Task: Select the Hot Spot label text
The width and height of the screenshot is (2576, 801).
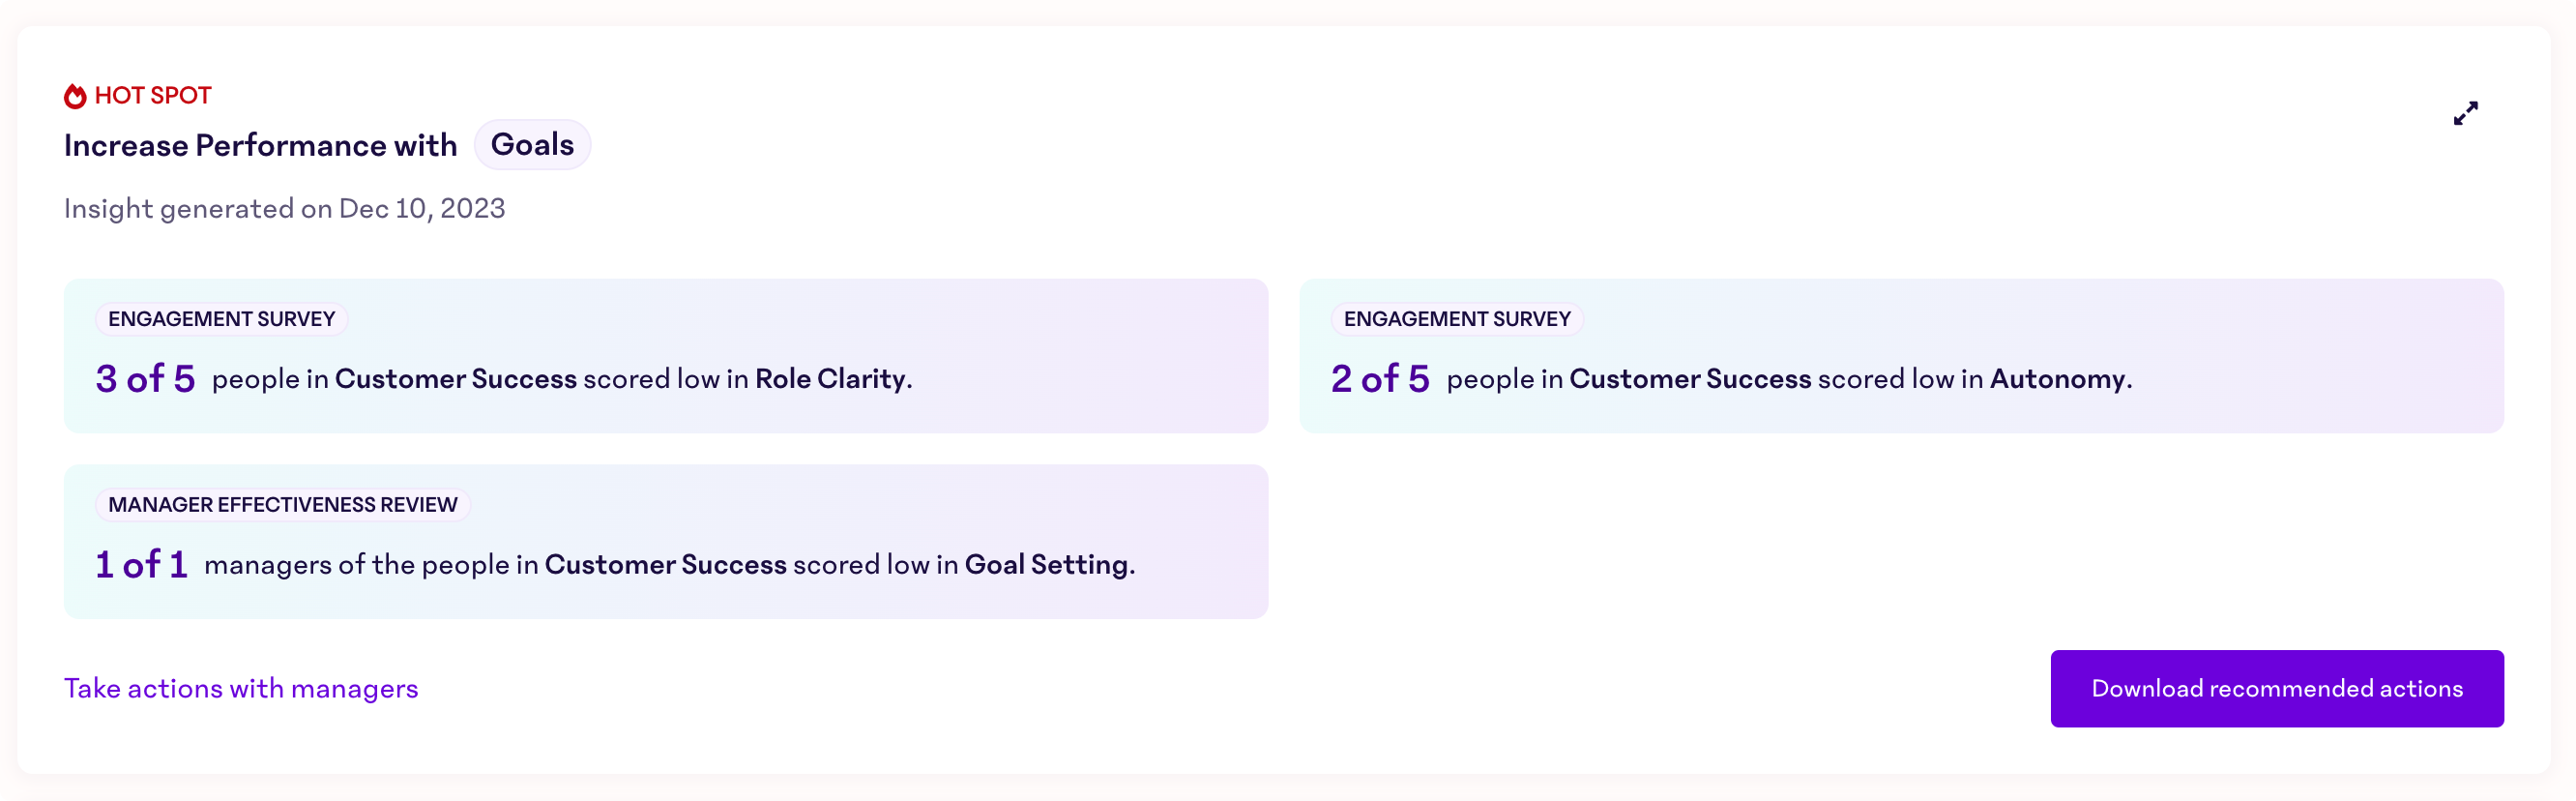Action: coord(152,95)
